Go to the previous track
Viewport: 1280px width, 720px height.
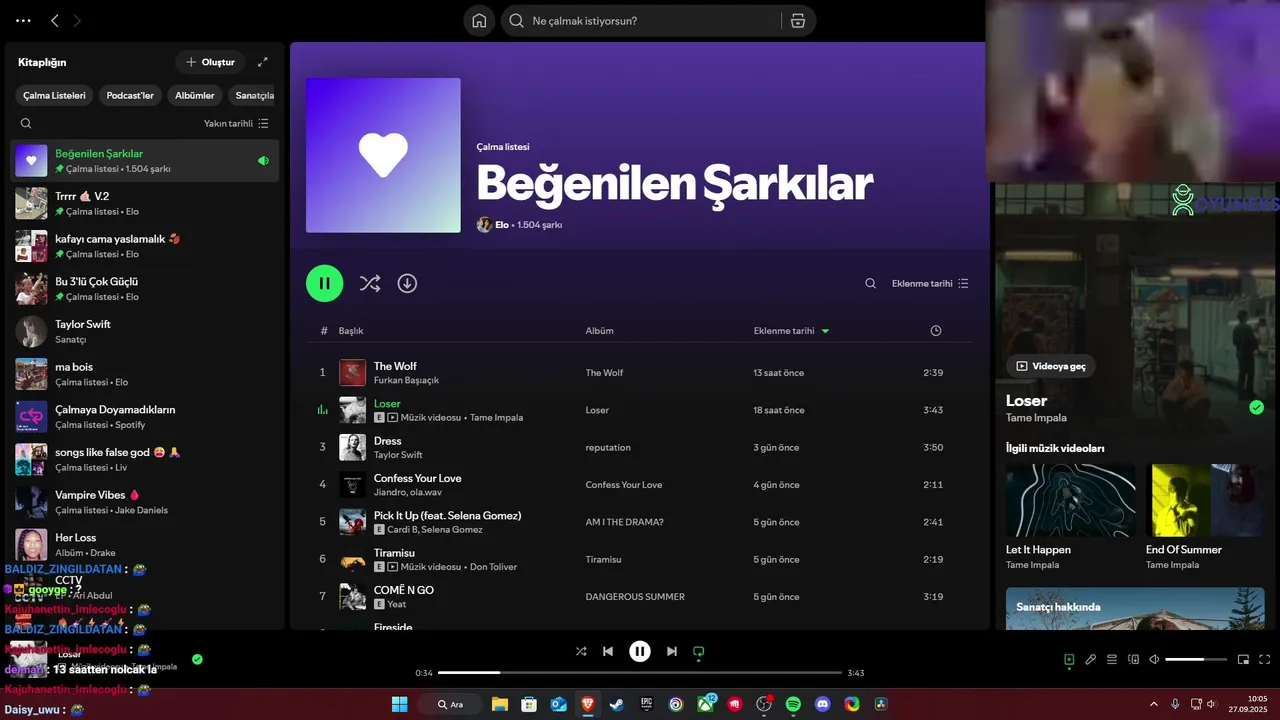[x=608, y=652]
